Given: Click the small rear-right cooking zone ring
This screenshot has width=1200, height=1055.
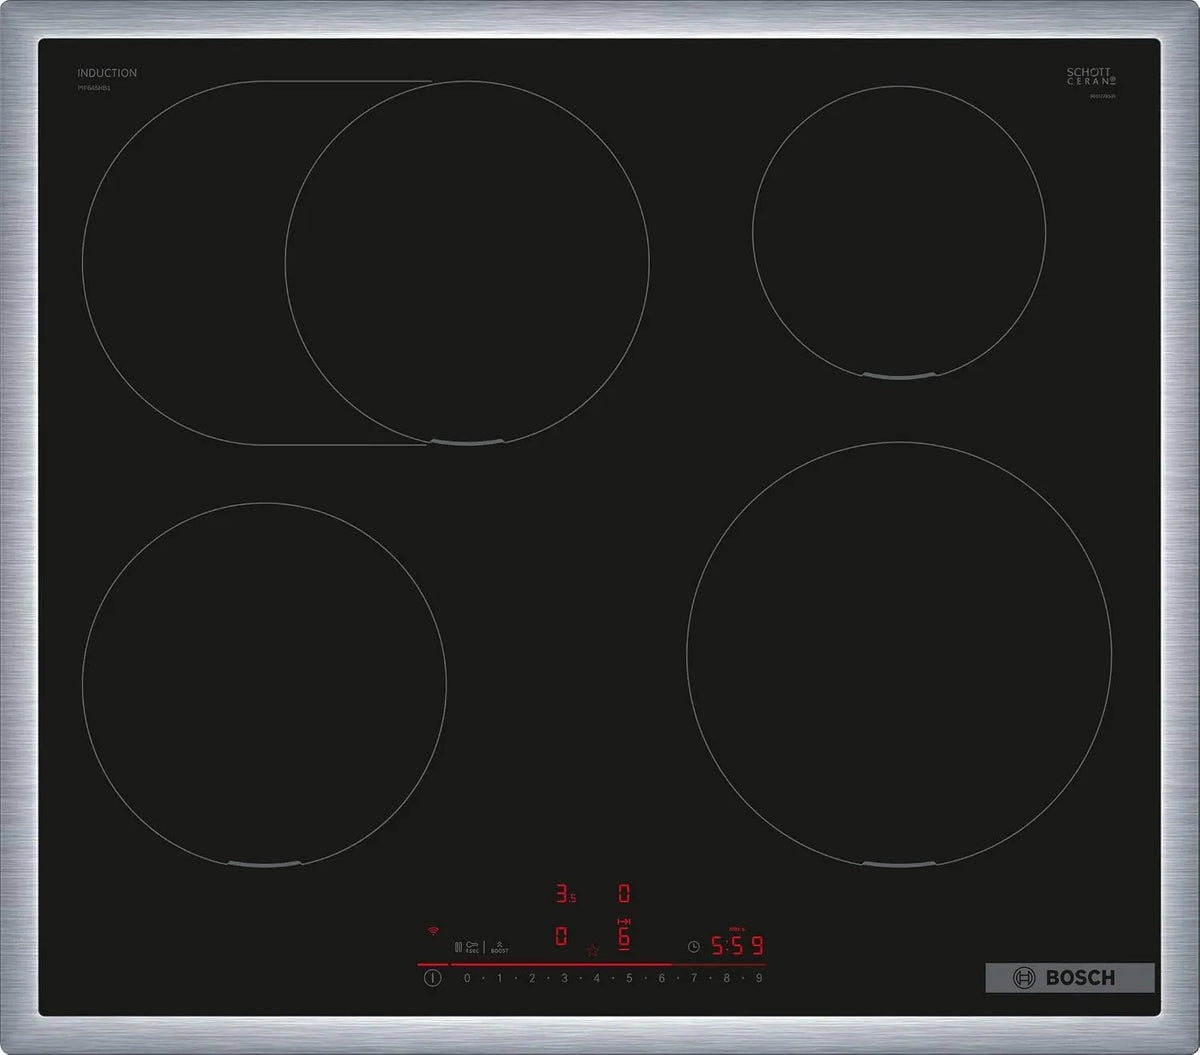Looking at the screenshot, I should 899,233.
